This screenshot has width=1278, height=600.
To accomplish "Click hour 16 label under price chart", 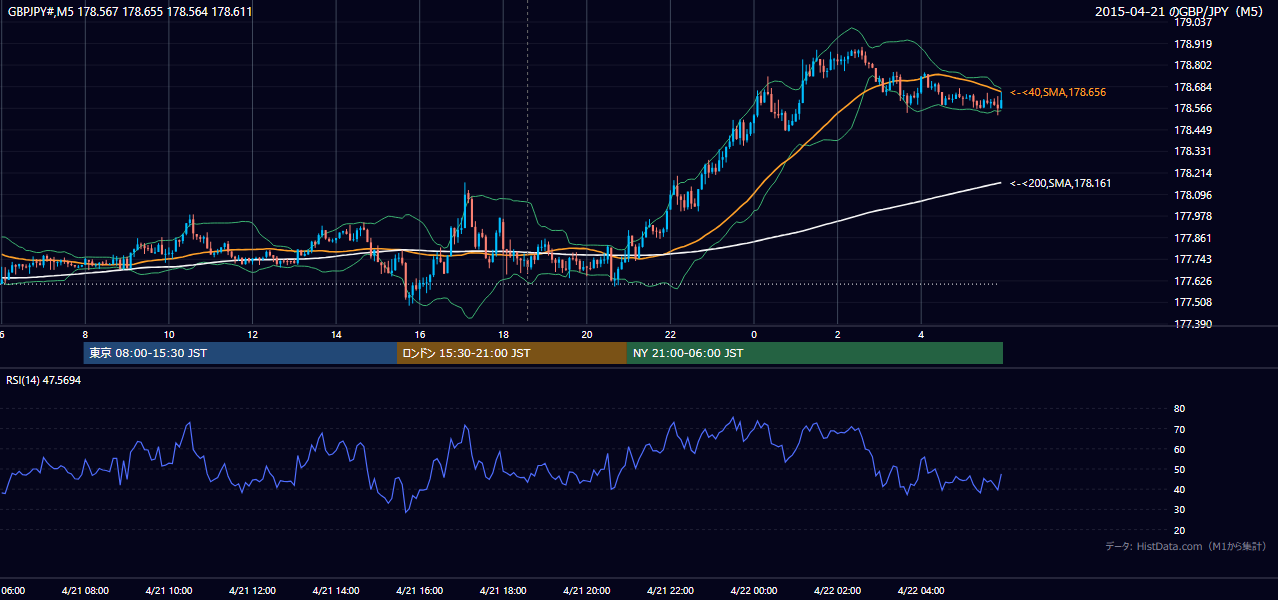I will coord(420,334).
